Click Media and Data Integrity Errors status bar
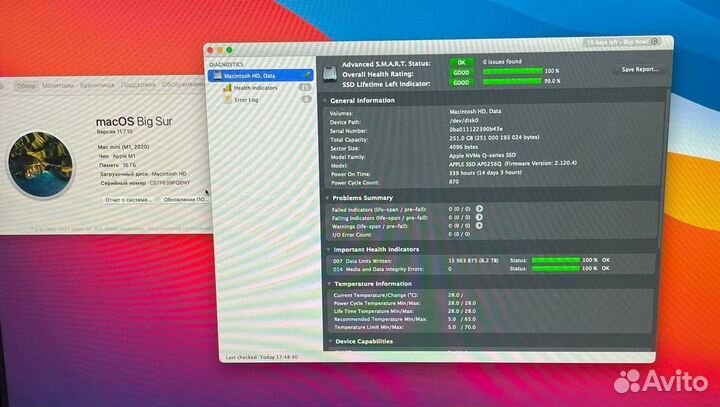The height and width of the screenshot is (407, 720). [x=556, y=268]
